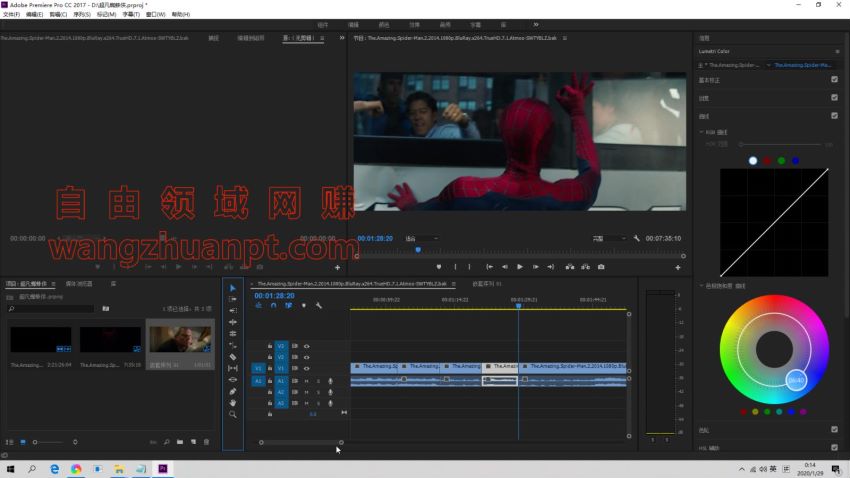850x478 pixels.
Task: Export frame with camera icon
Action: click(x=601, y=267)
